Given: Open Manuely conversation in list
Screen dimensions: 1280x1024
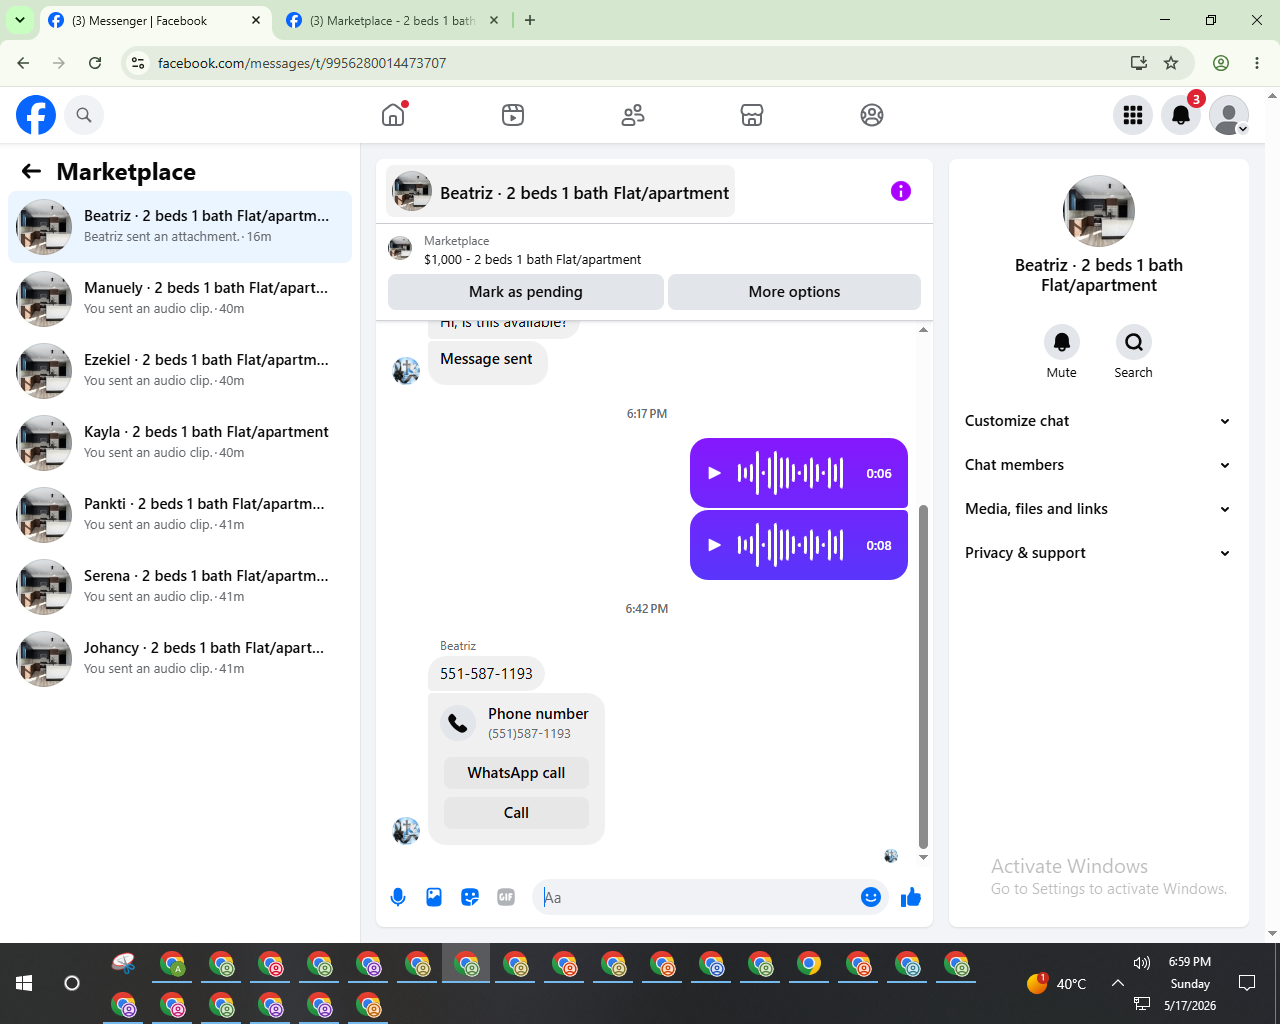Looking at the screenshot, I should pyautogui.click(x=180, y=299).
